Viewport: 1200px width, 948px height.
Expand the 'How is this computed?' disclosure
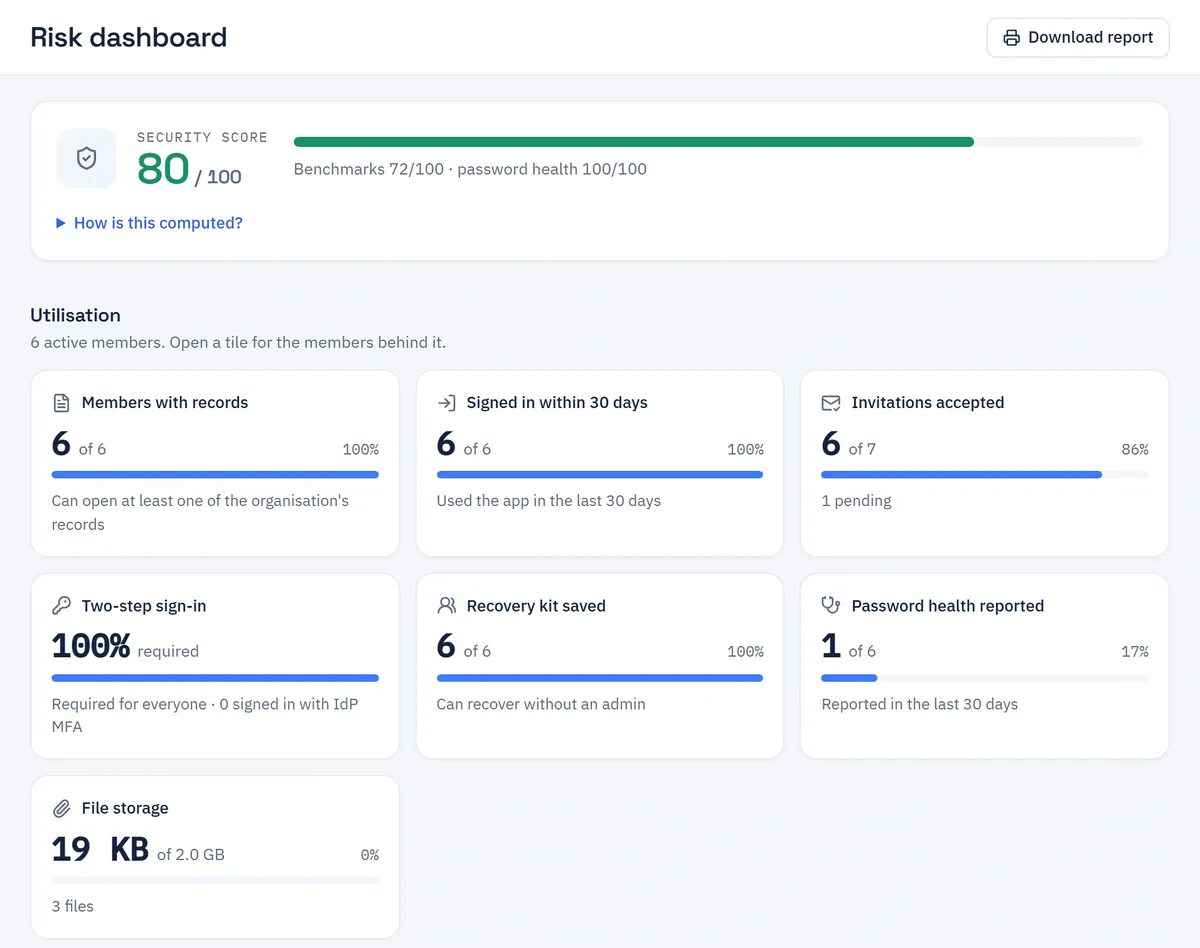tap(150, 223)
